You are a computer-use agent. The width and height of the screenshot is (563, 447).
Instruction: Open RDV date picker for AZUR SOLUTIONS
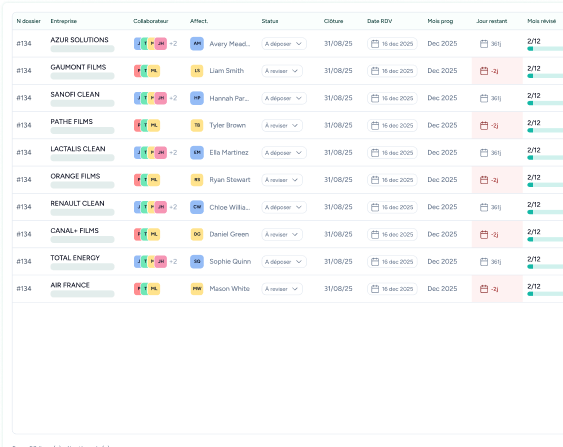pos(392,43)
